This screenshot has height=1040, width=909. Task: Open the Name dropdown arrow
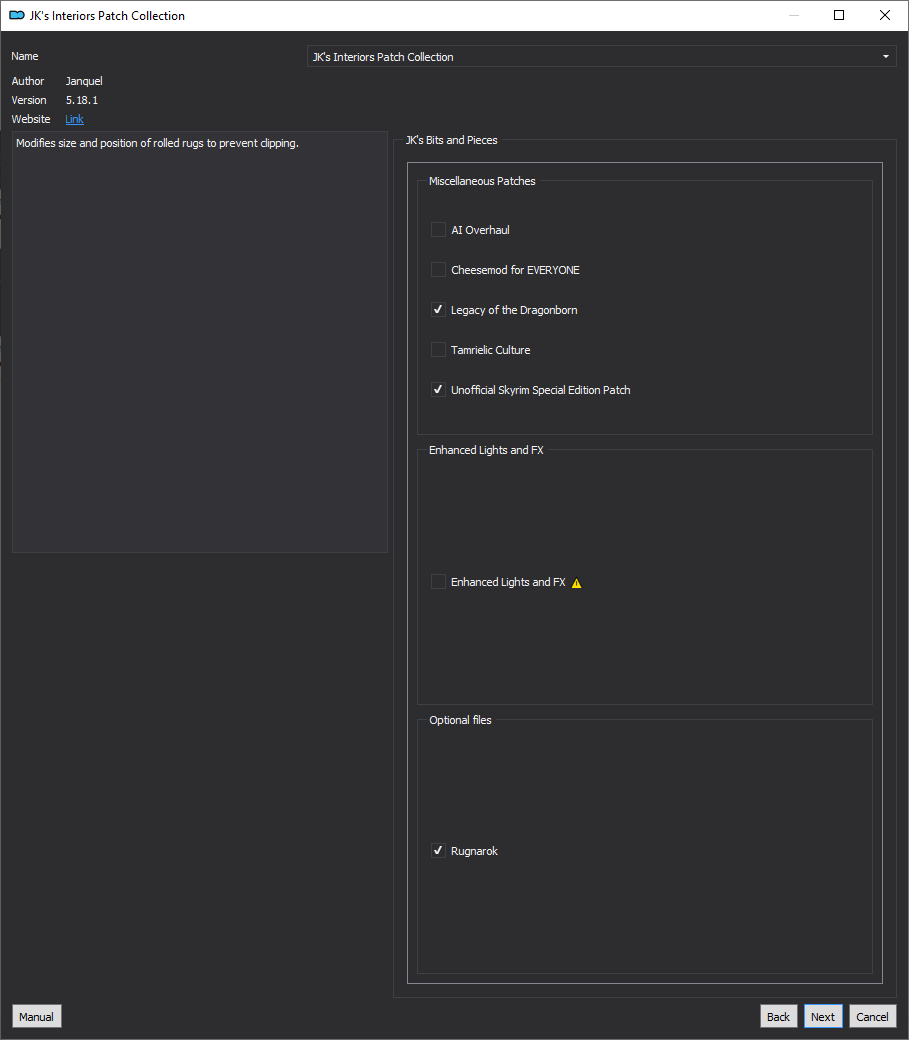click(x=886, y=56)
